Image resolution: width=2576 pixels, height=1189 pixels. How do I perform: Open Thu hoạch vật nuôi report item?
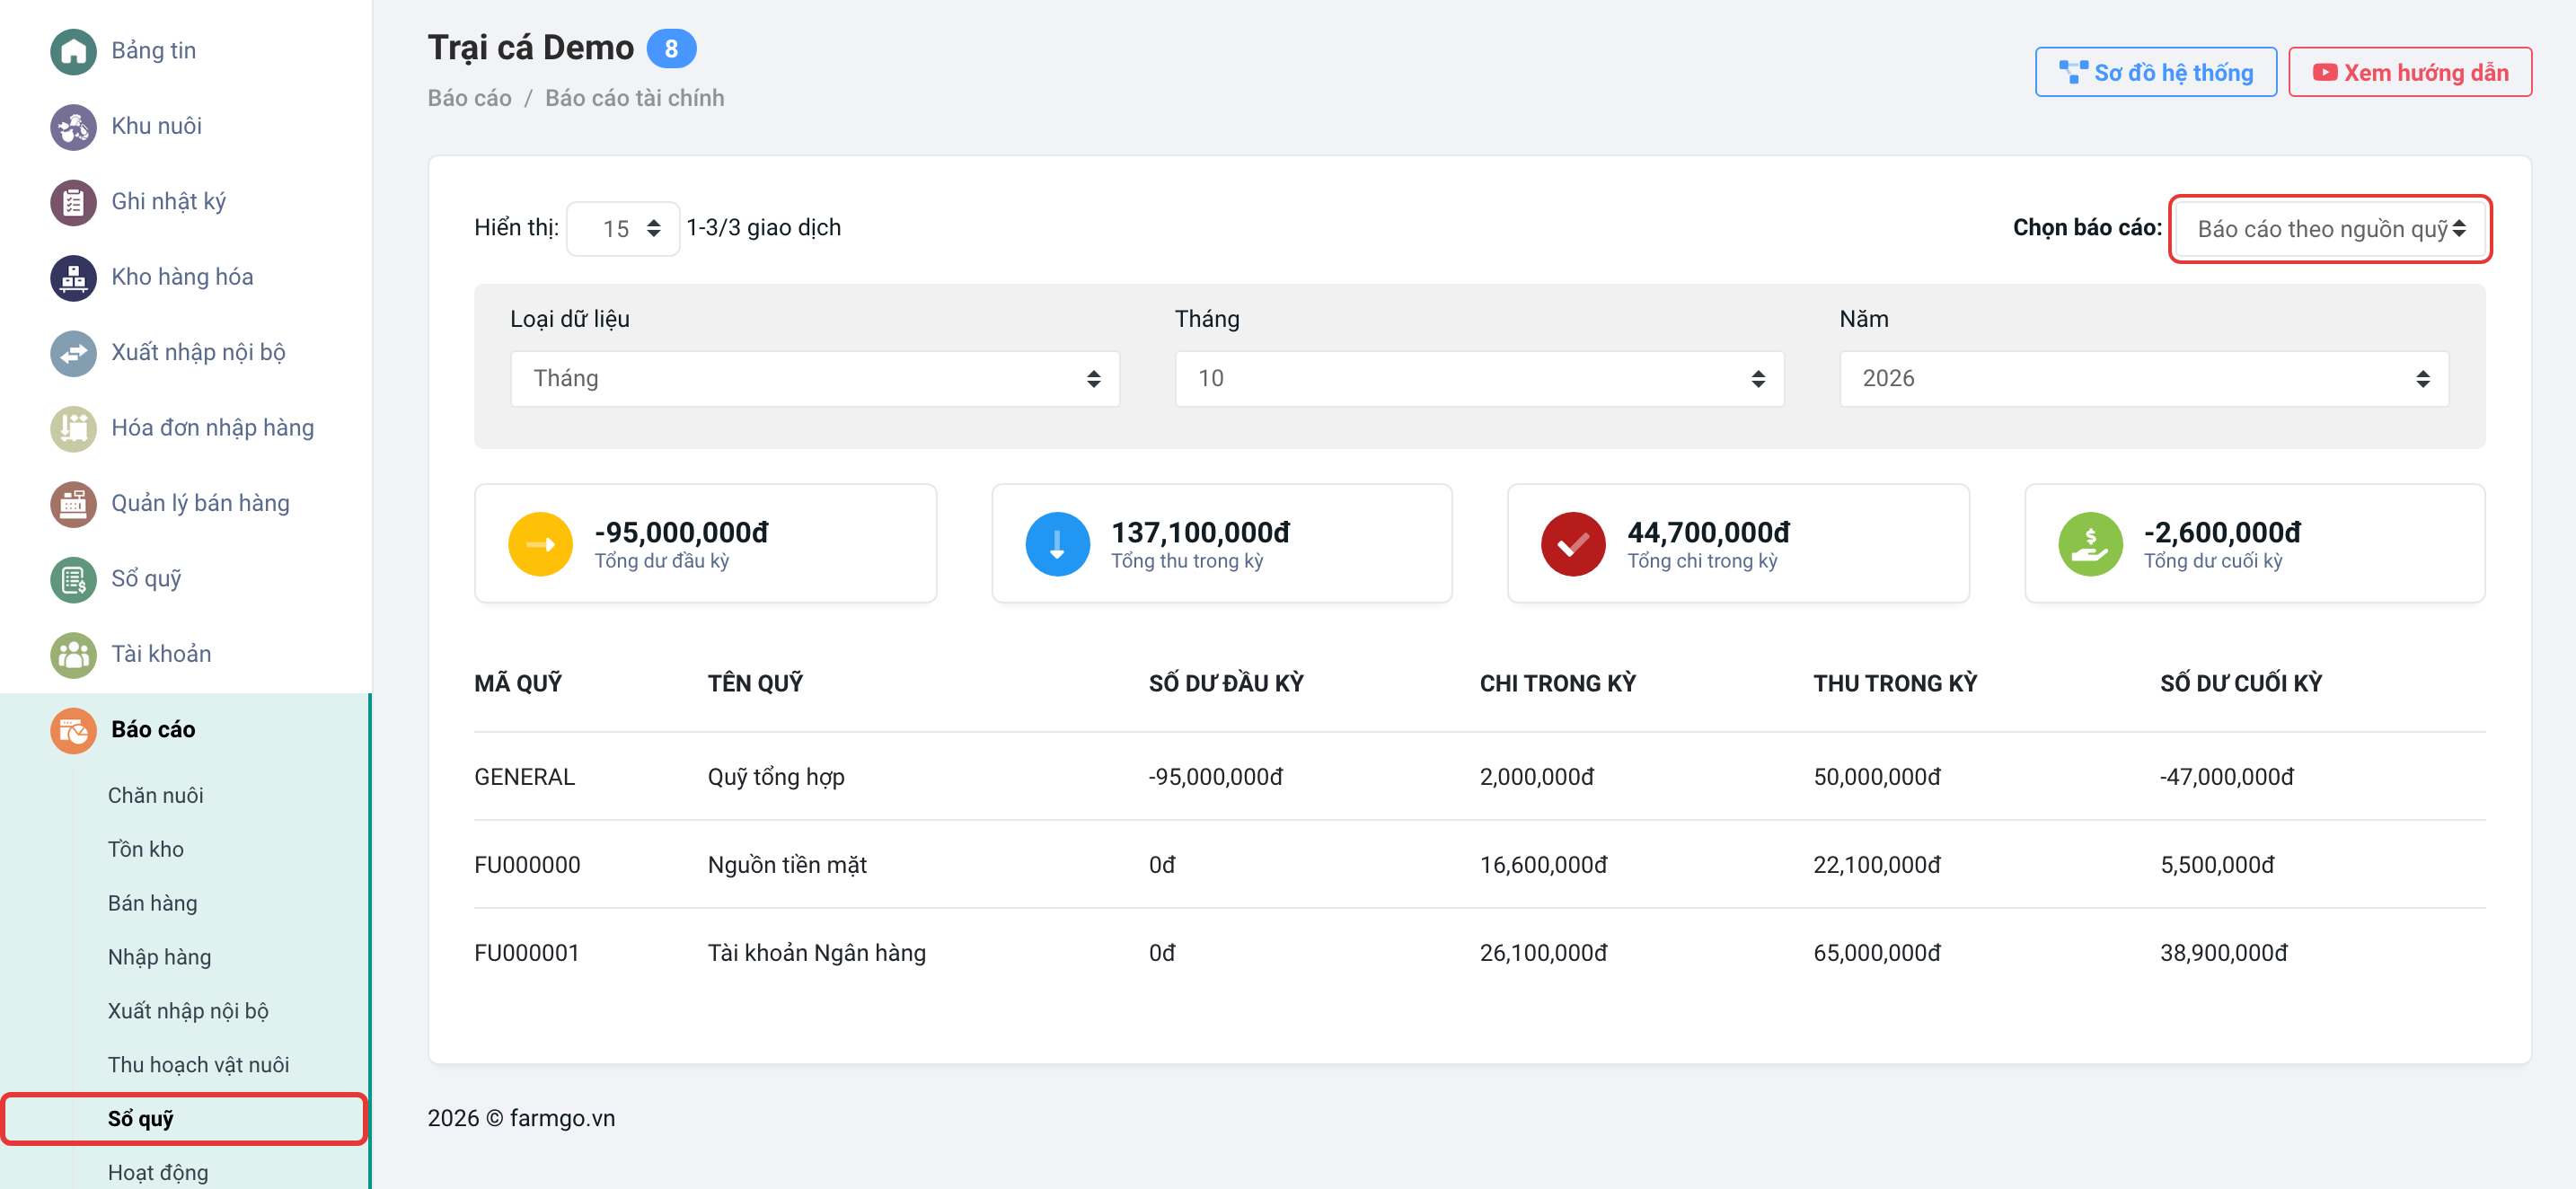coord(199,1065)
